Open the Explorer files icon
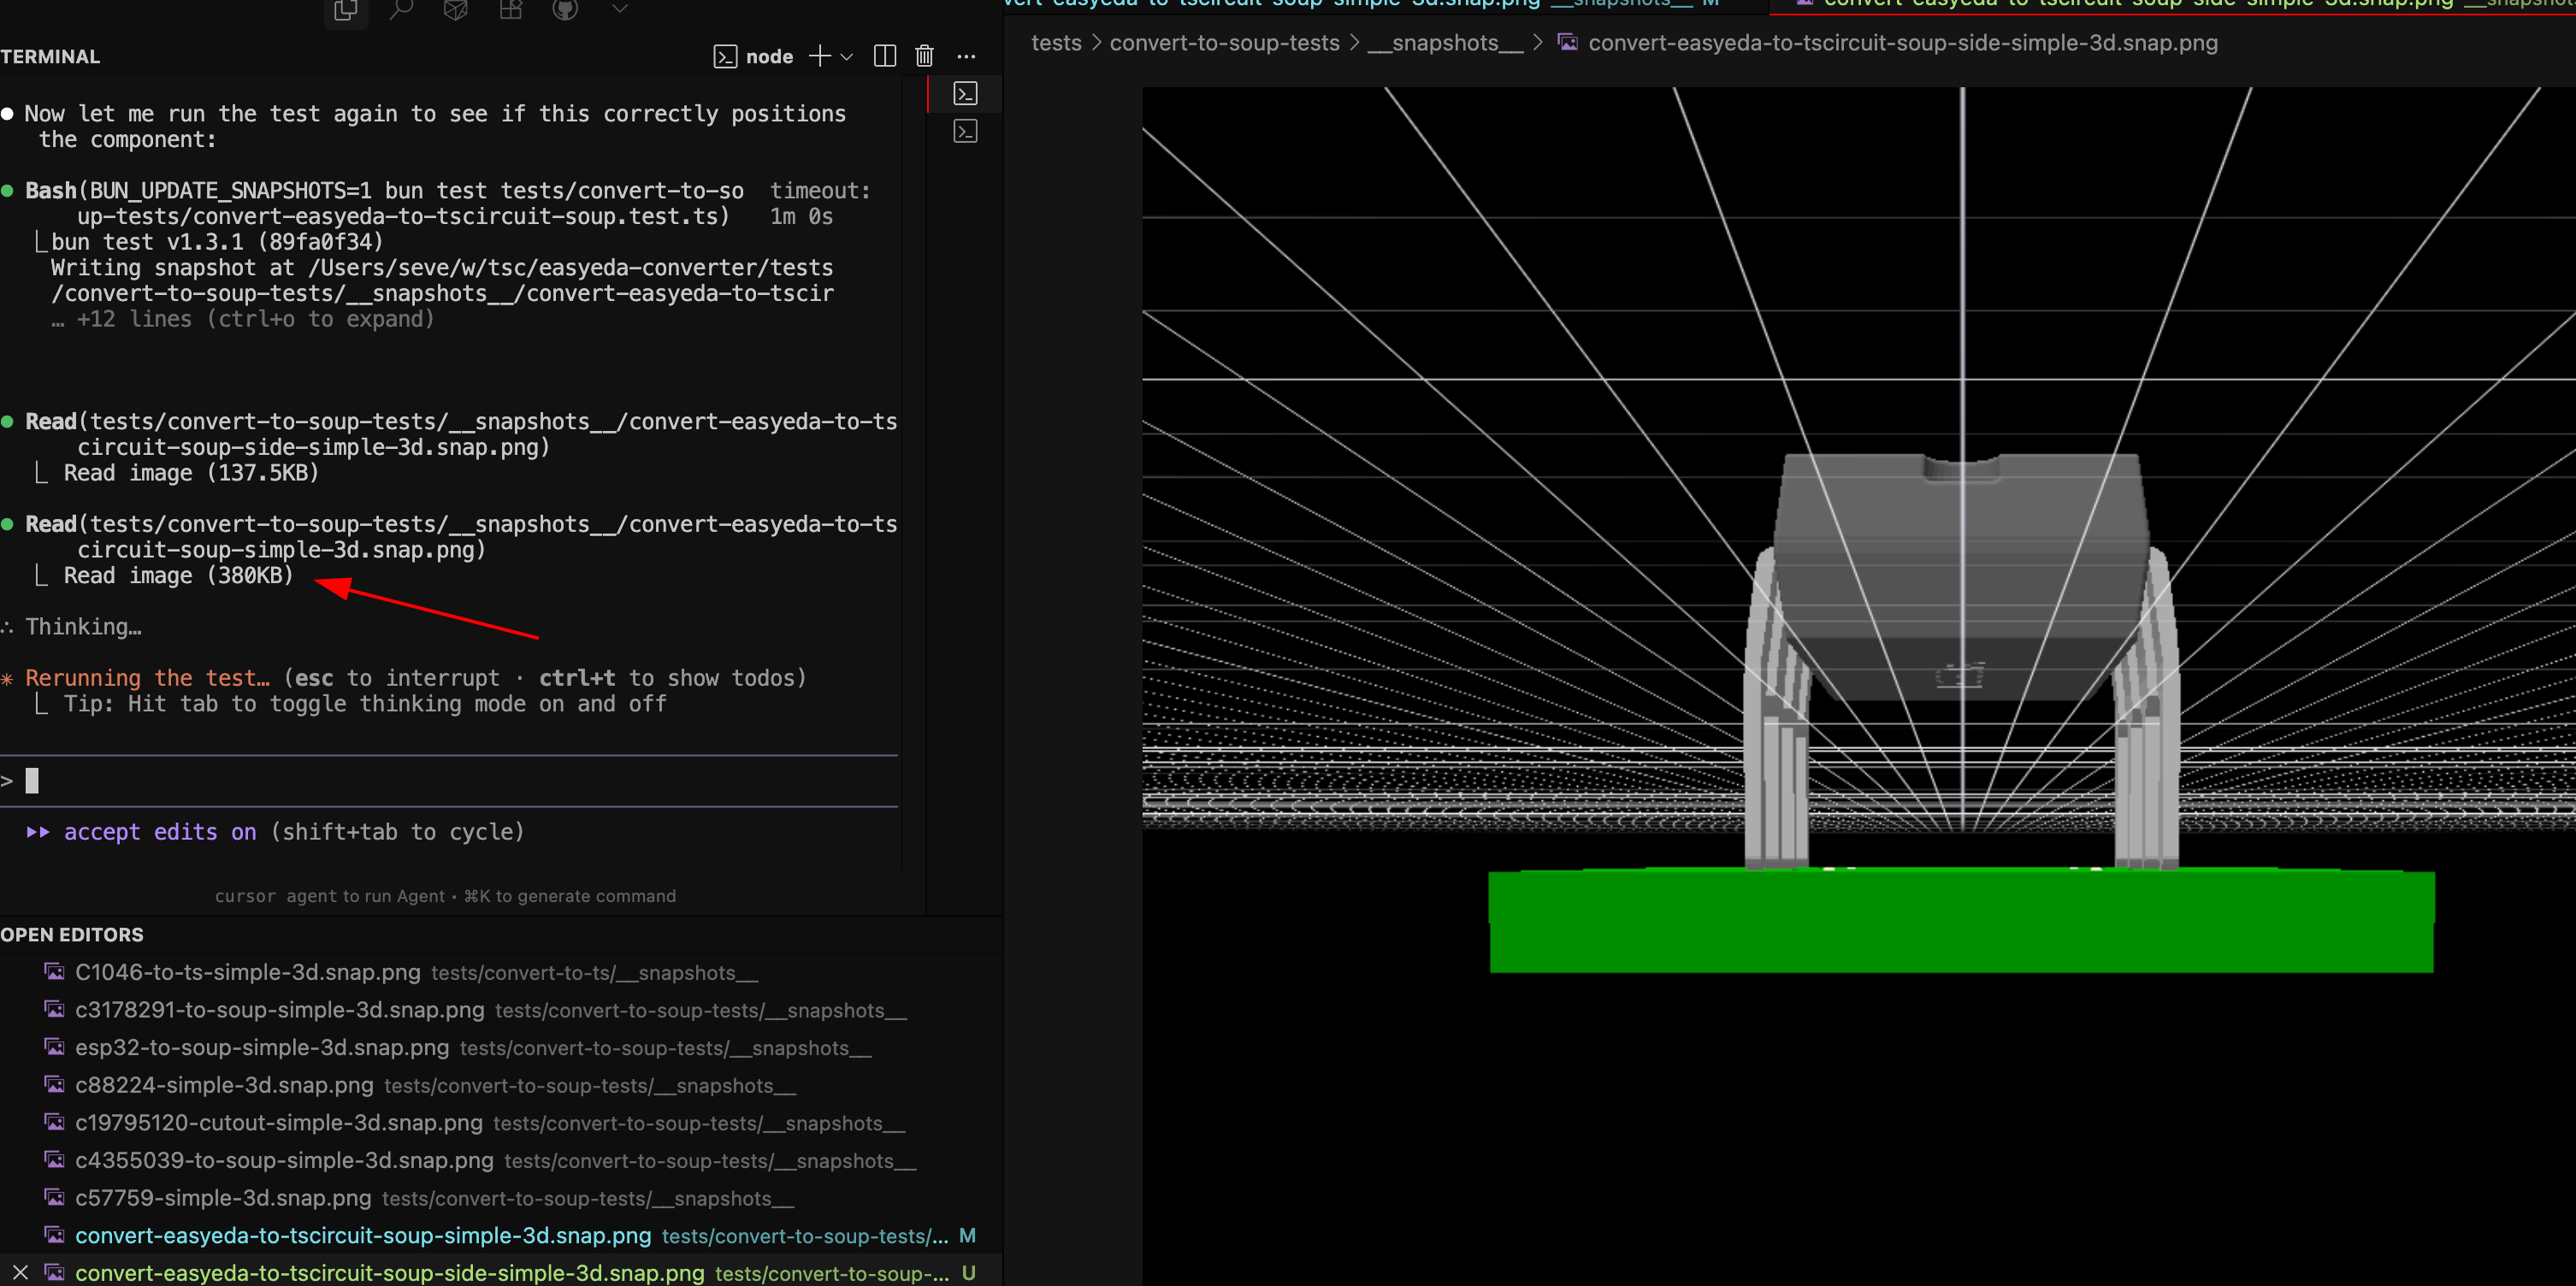This screenshot has width=2576, height=1286. click(x=346, y=9)
